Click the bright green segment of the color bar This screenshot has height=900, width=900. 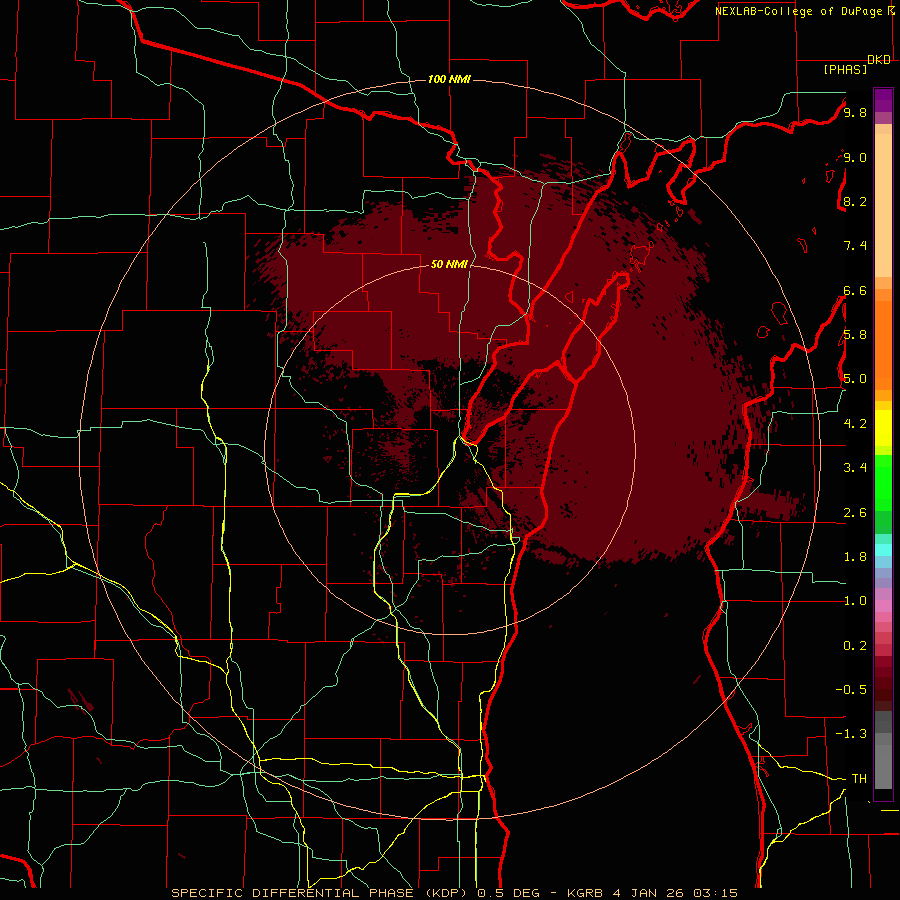click(883, 482)
